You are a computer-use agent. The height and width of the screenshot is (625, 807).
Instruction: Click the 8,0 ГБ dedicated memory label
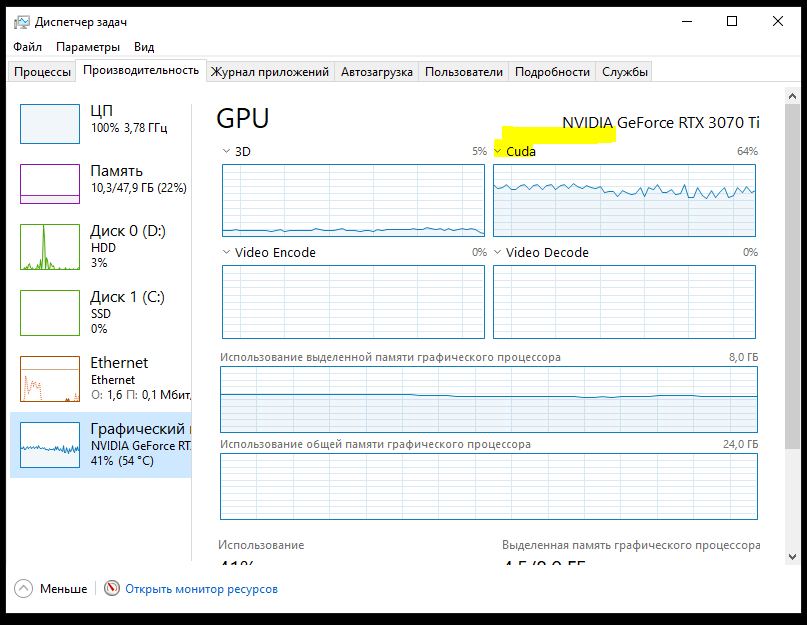pos(743,357)
